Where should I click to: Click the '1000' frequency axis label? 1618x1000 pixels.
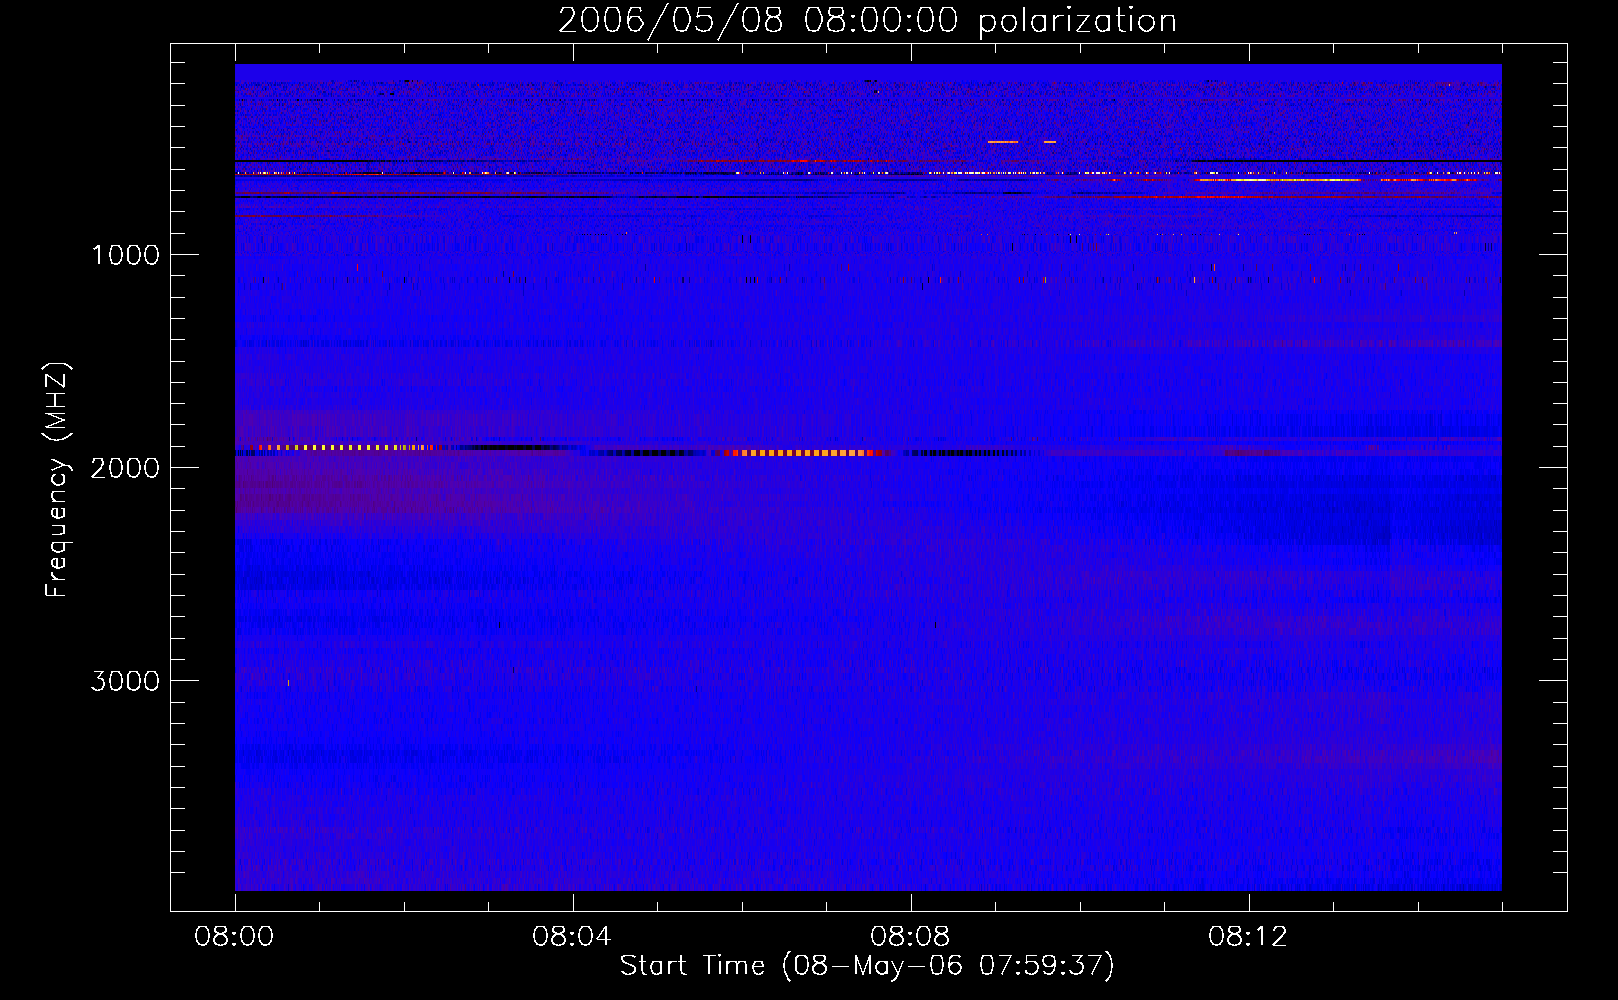click(x=125, y=255)
